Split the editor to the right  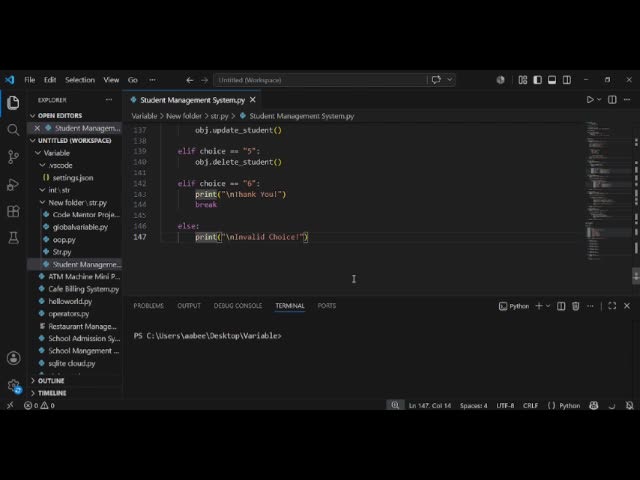[x=612, y=100]
